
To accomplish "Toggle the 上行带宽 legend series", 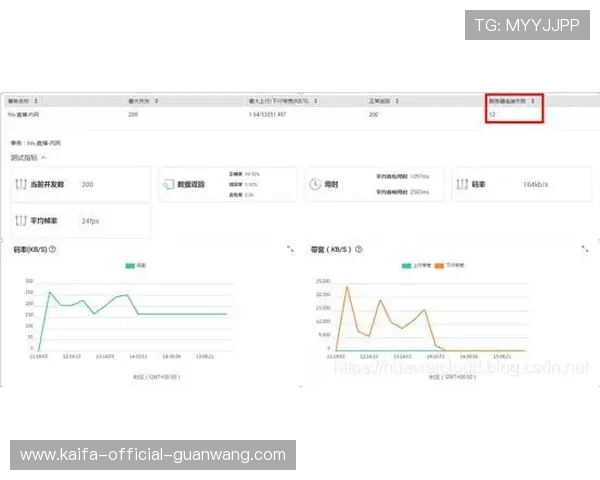I will tap(412, 266).
